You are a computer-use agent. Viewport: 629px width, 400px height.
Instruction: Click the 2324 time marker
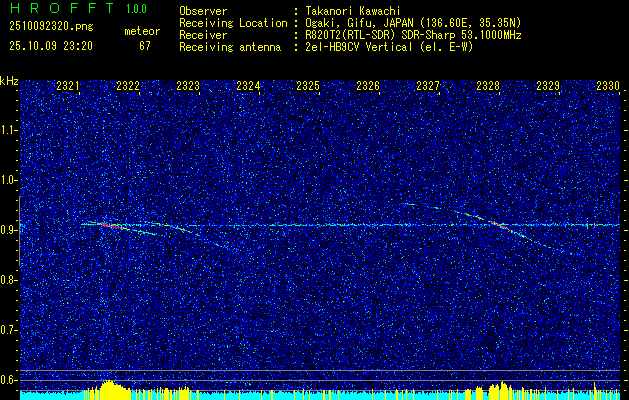click(248, 85)
